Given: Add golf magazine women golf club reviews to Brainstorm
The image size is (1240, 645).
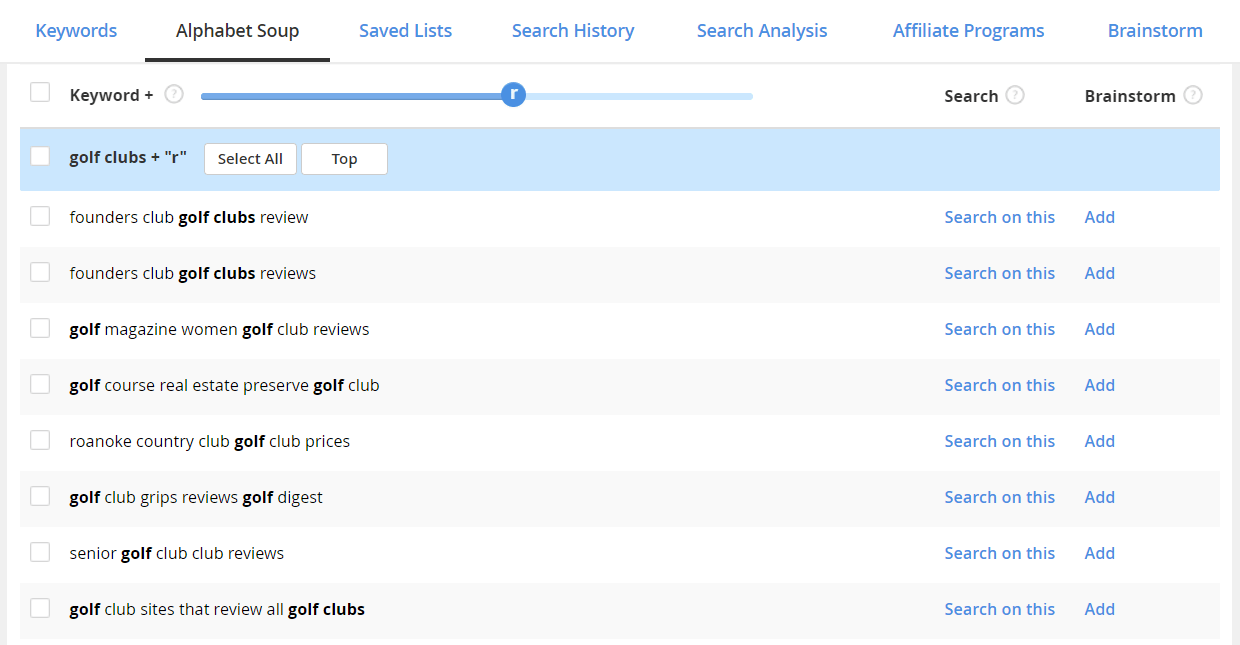Looking at the screenshot, I should tap(1099, 329).
